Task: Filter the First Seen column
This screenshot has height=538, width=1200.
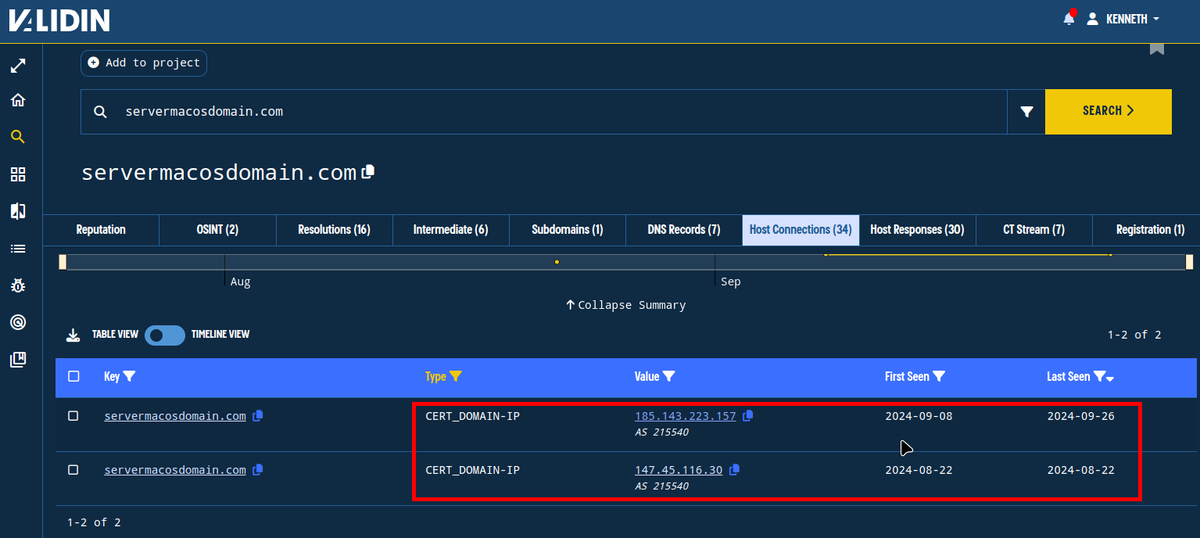Action: point(939,377)
